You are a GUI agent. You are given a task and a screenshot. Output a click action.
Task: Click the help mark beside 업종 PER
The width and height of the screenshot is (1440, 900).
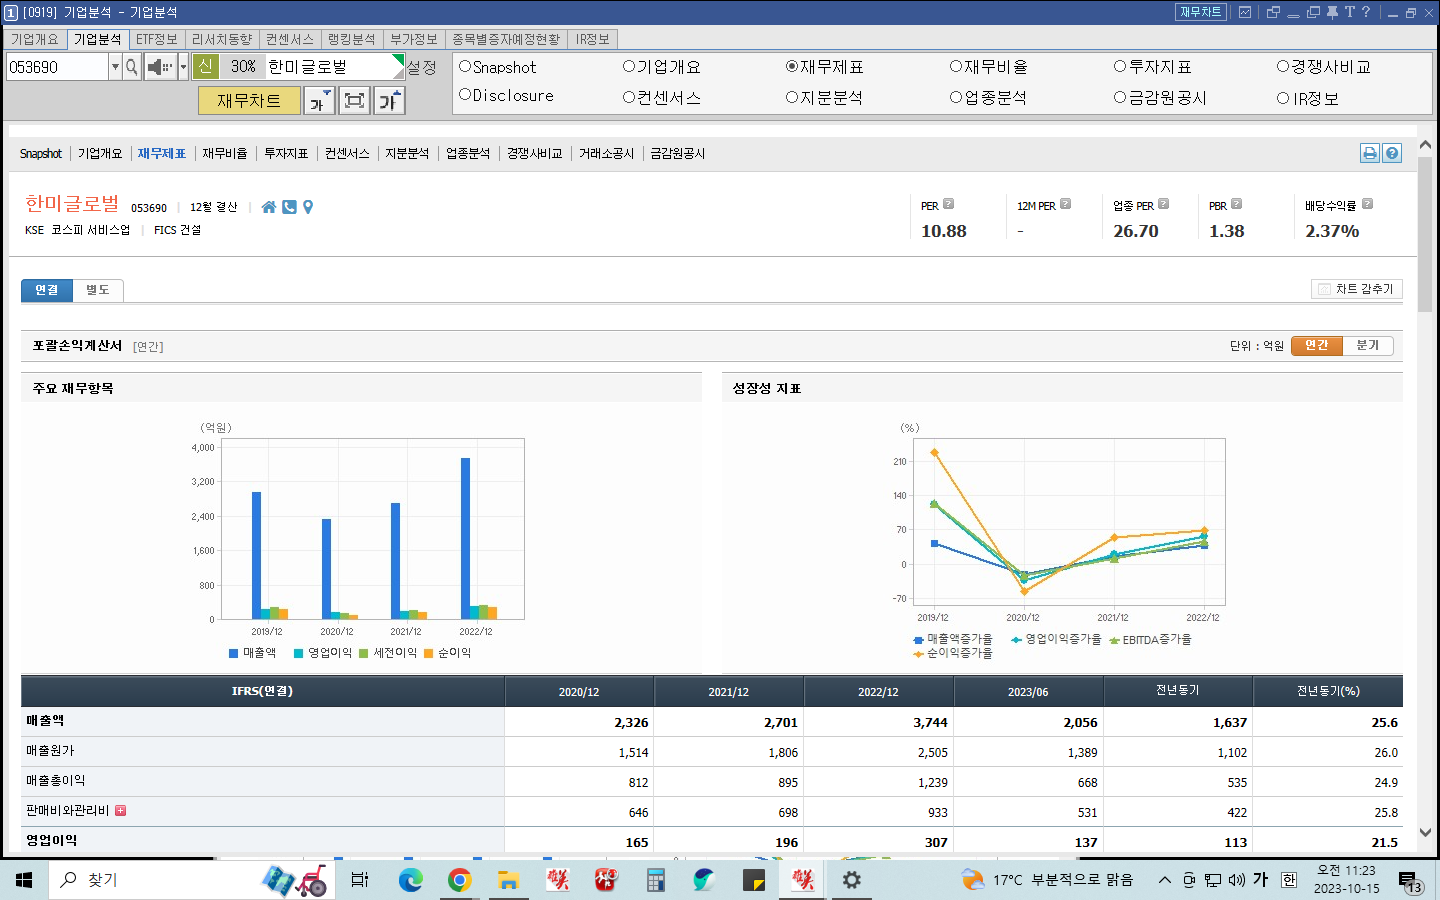coord(1164,204)
